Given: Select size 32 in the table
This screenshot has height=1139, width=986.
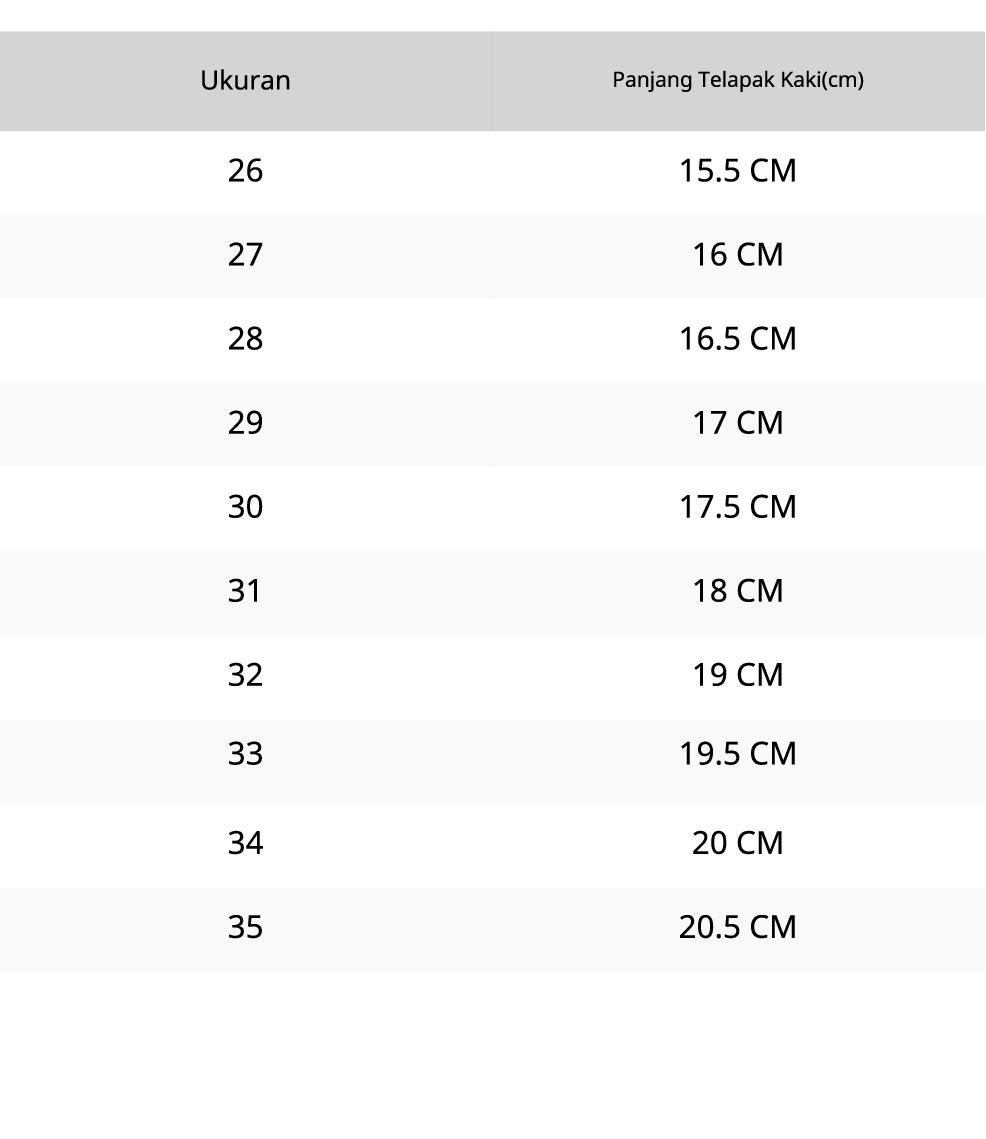Looking at the screenshot, I should point(245,675).
